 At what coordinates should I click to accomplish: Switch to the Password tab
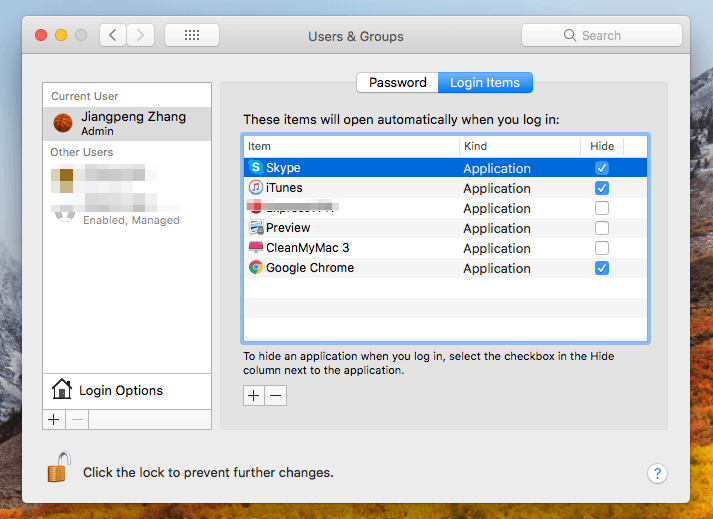pyautogui.click(x=397, y=82)
